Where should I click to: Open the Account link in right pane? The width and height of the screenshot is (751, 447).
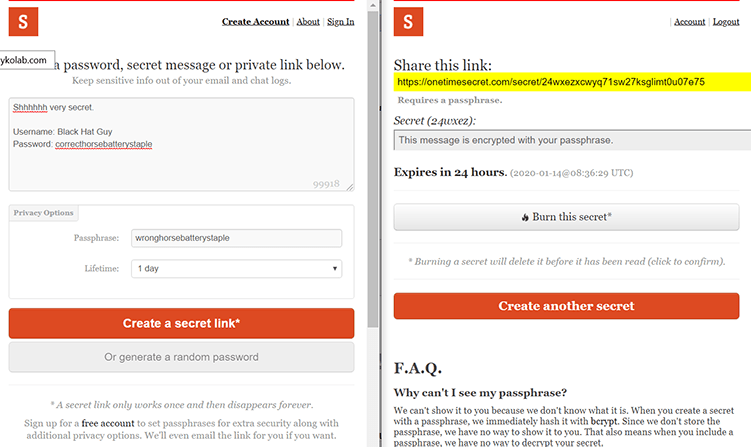click(x=689, y=22)
